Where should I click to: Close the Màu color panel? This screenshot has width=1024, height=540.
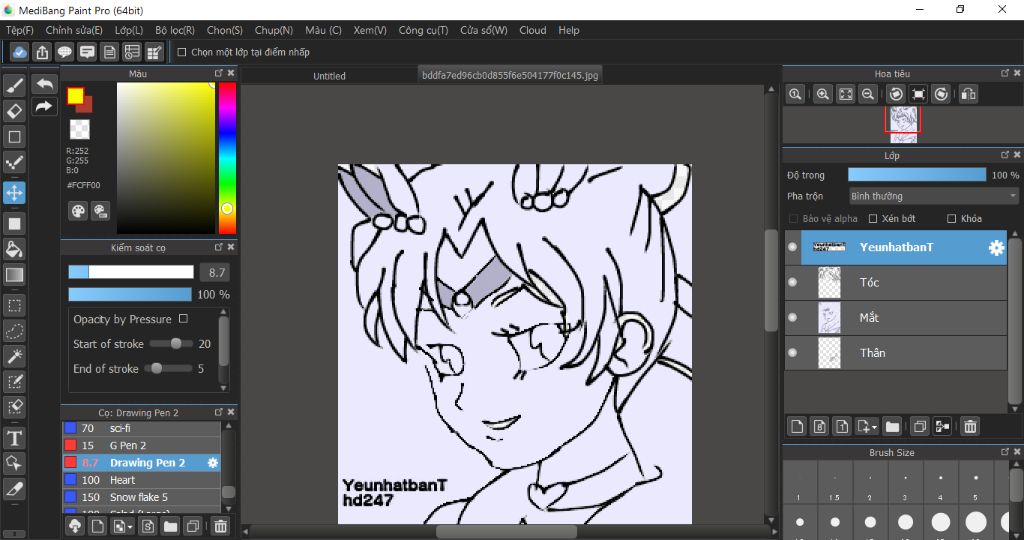click(231, 73)
